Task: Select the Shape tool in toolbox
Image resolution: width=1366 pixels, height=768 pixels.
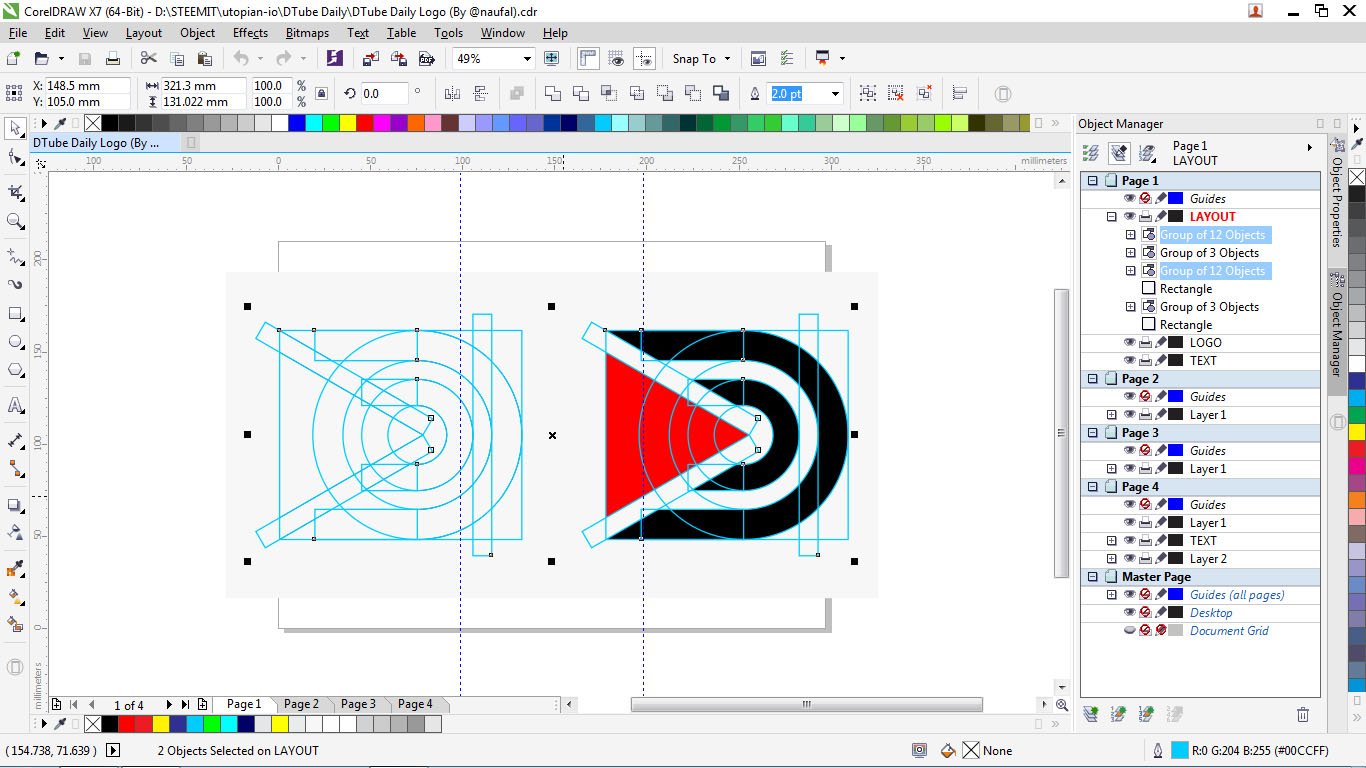Action: [x=15, y=157]
